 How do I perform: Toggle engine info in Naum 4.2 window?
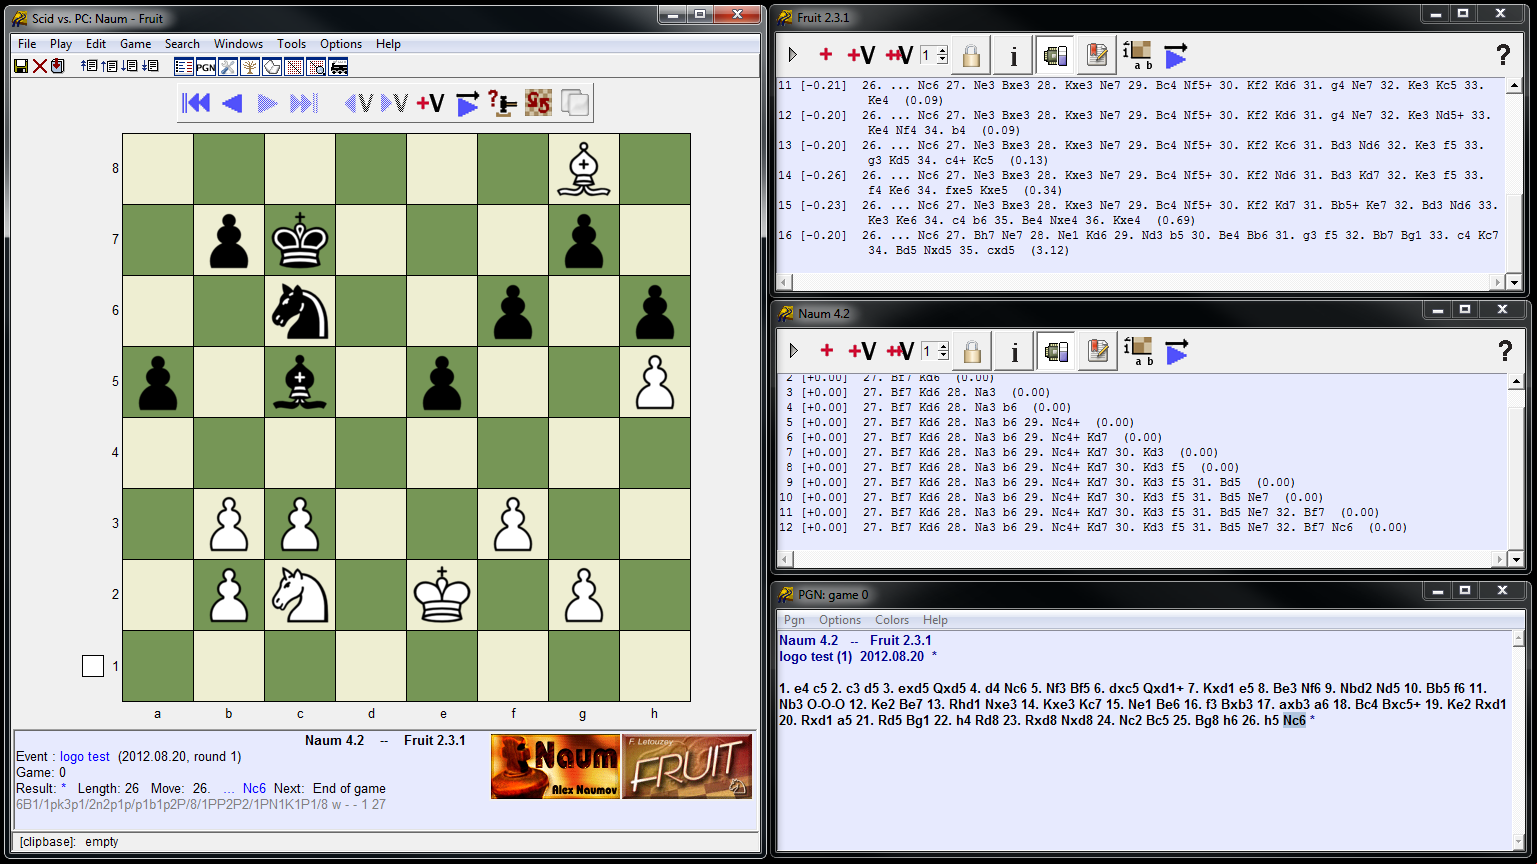point(1014,351)
